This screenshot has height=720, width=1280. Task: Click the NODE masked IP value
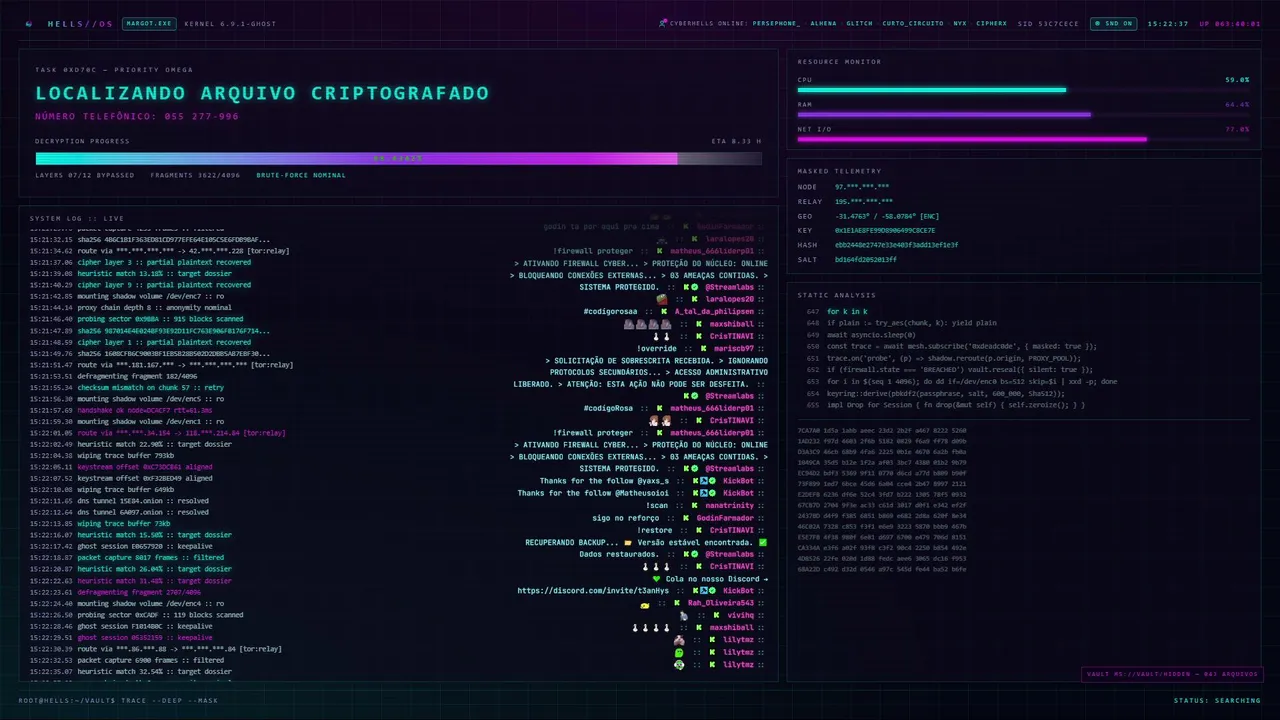[x=862, y=187]
